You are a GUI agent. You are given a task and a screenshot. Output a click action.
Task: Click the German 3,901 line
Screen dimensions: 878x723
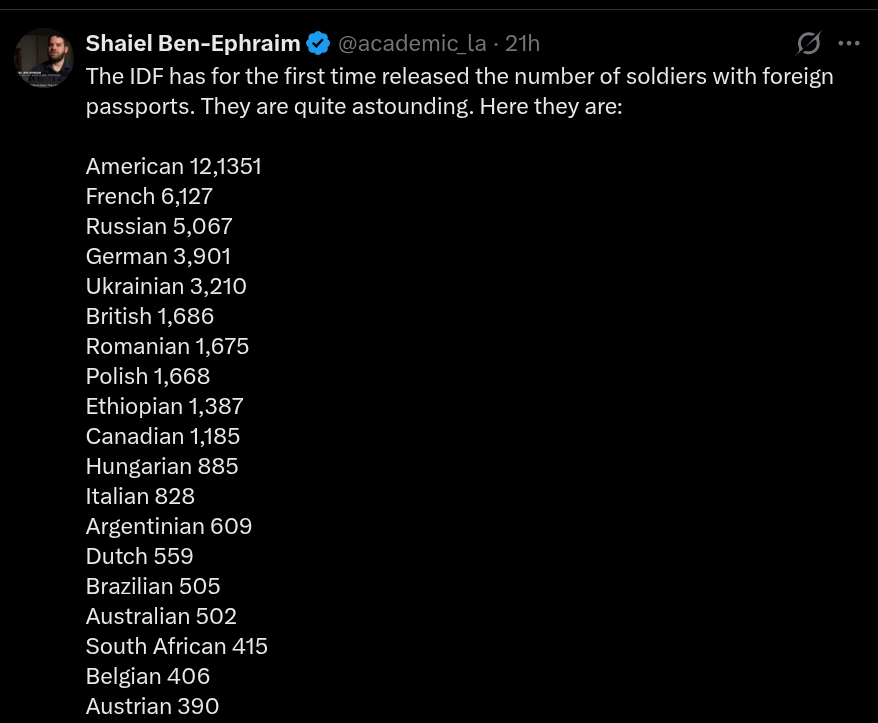[x=158, y=256]
